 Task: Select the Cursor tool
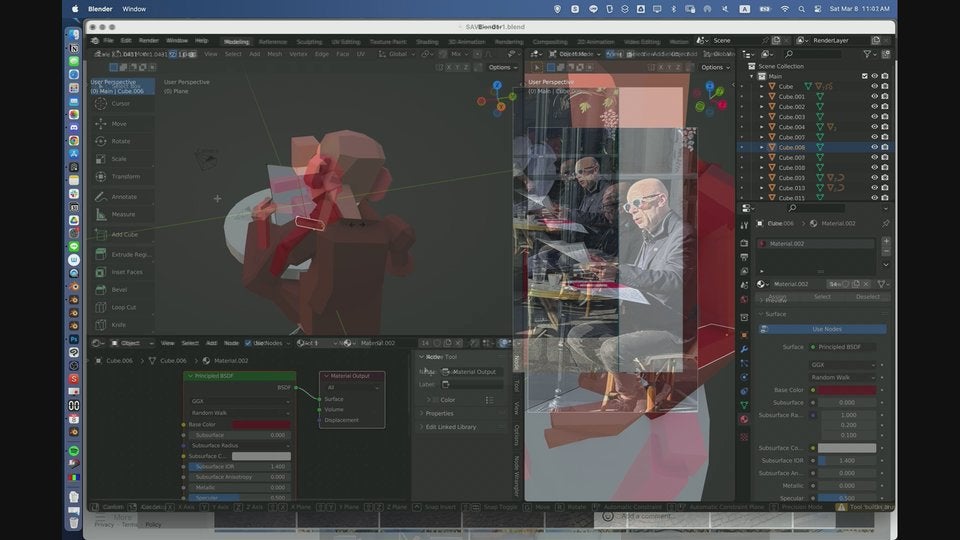pos(121,103)
